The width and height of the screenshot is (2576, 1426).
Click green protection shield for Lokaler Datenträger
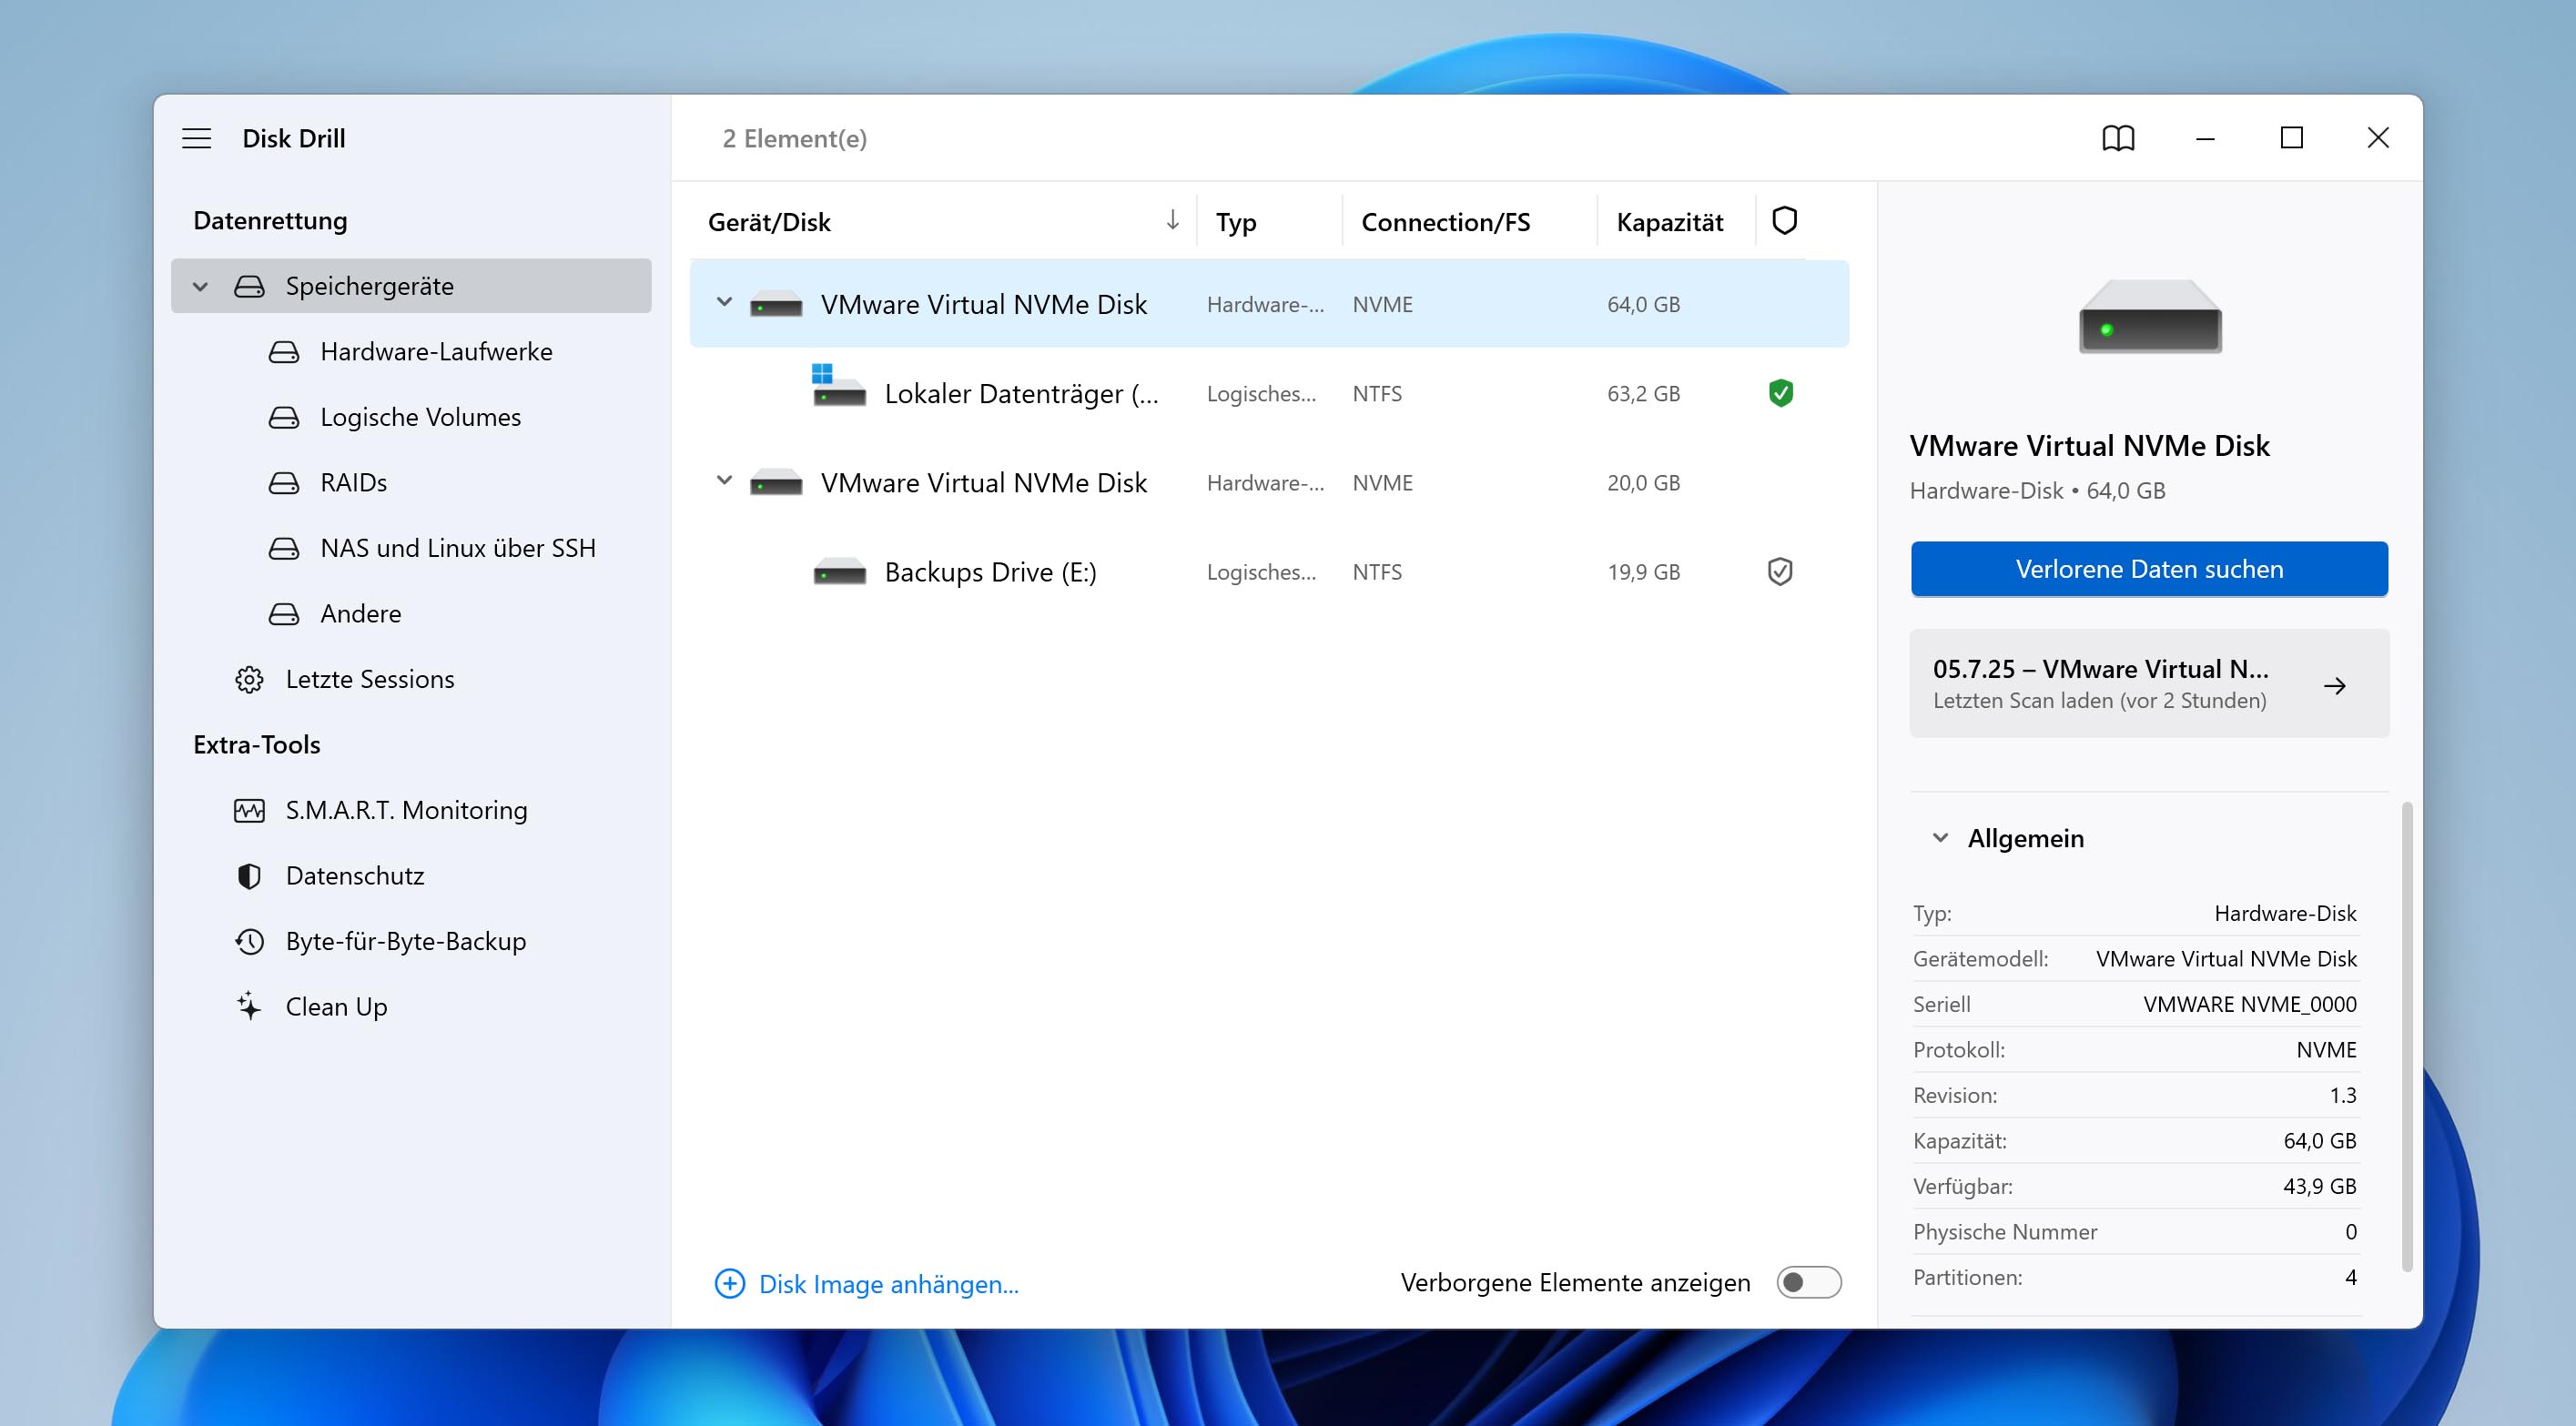(1781, 393)
